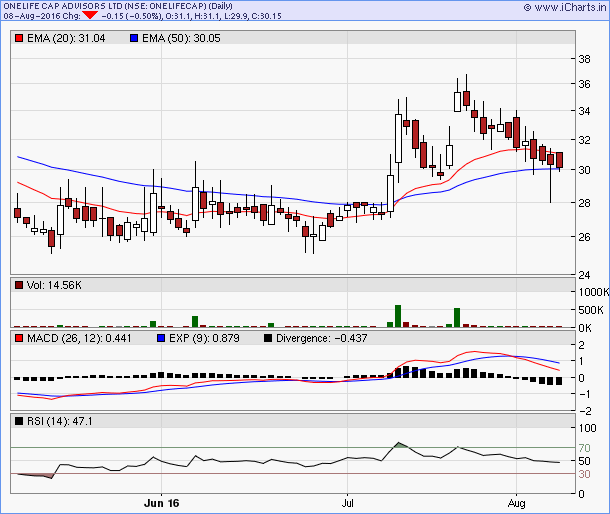Screen dimensions: 610x514
Task: Click the black Divergence legend swatch
Action: pos(268,338)
